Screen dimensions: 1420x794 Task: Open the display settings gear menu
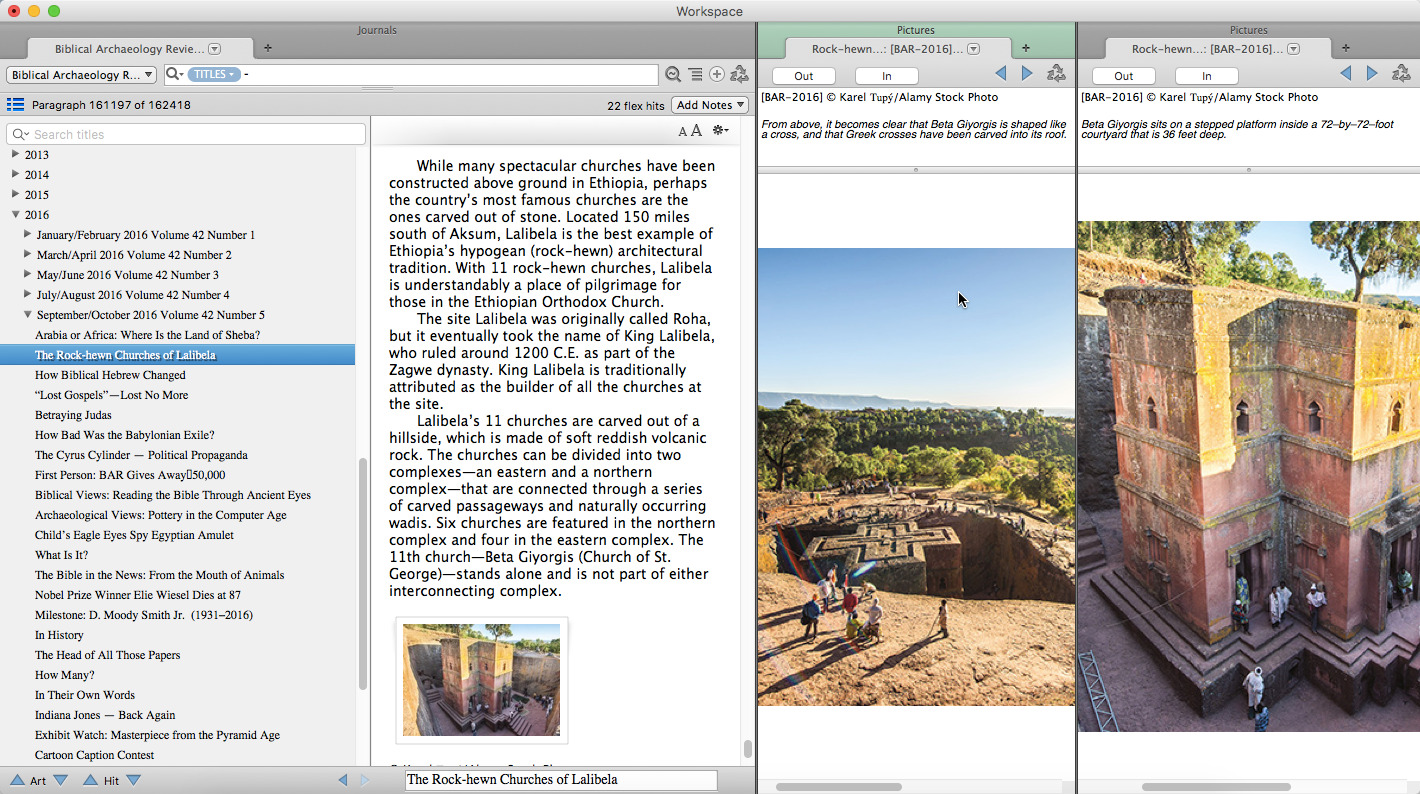(x=720, y=131)
